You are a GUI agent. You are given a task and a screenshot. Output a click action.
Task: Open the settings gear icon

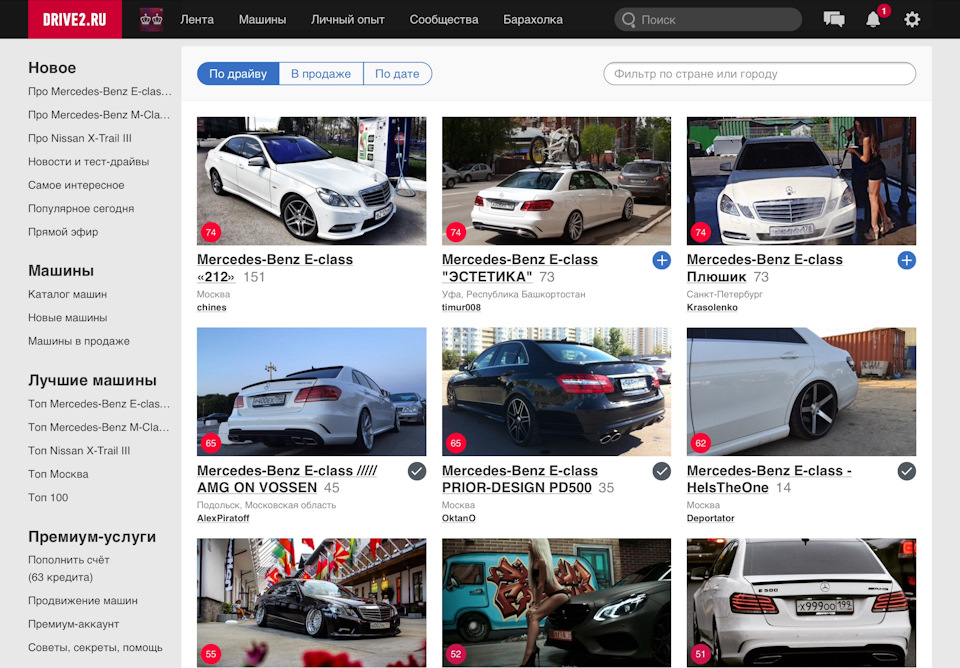point(912,20)
